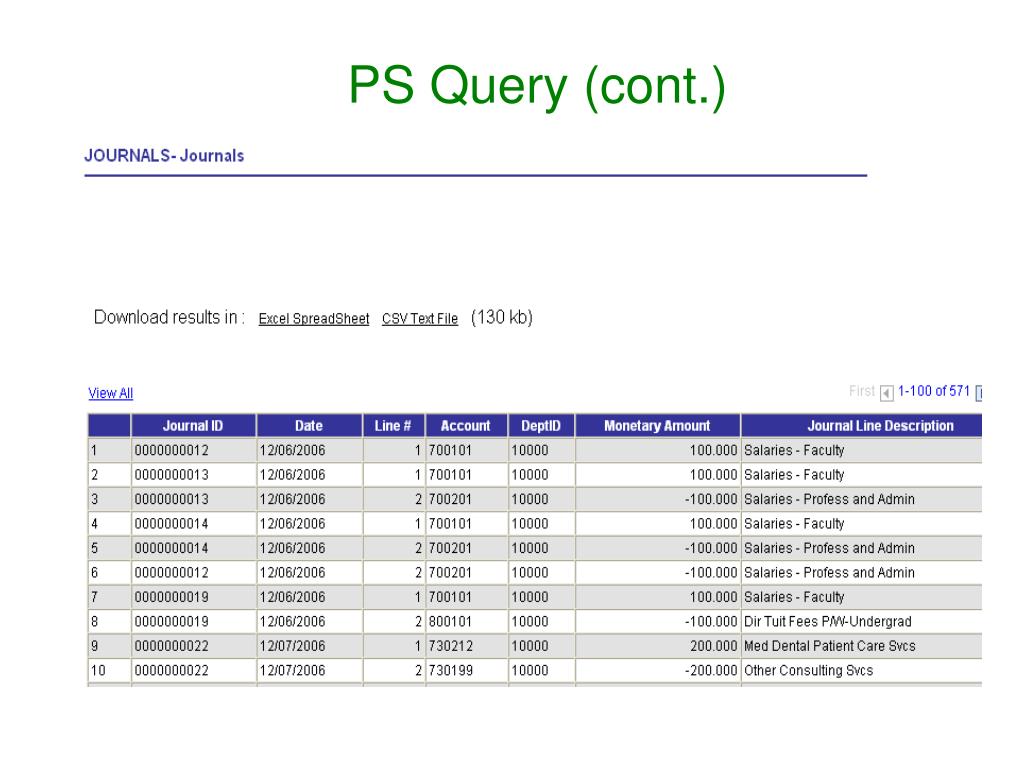
Task: Download results as Excel SpreadSheet
Action: (x=313, y=319)
